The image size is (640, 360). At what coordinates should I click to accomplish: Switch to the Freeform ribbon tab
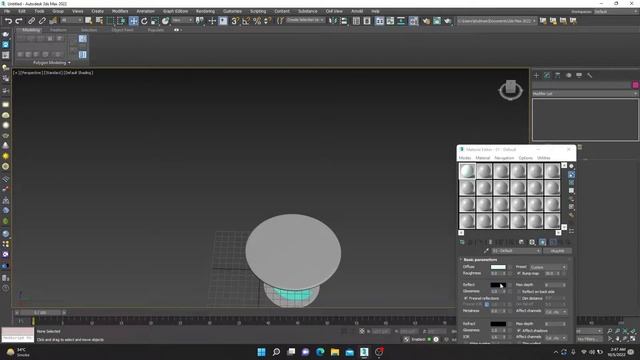(x=58, y=30)
